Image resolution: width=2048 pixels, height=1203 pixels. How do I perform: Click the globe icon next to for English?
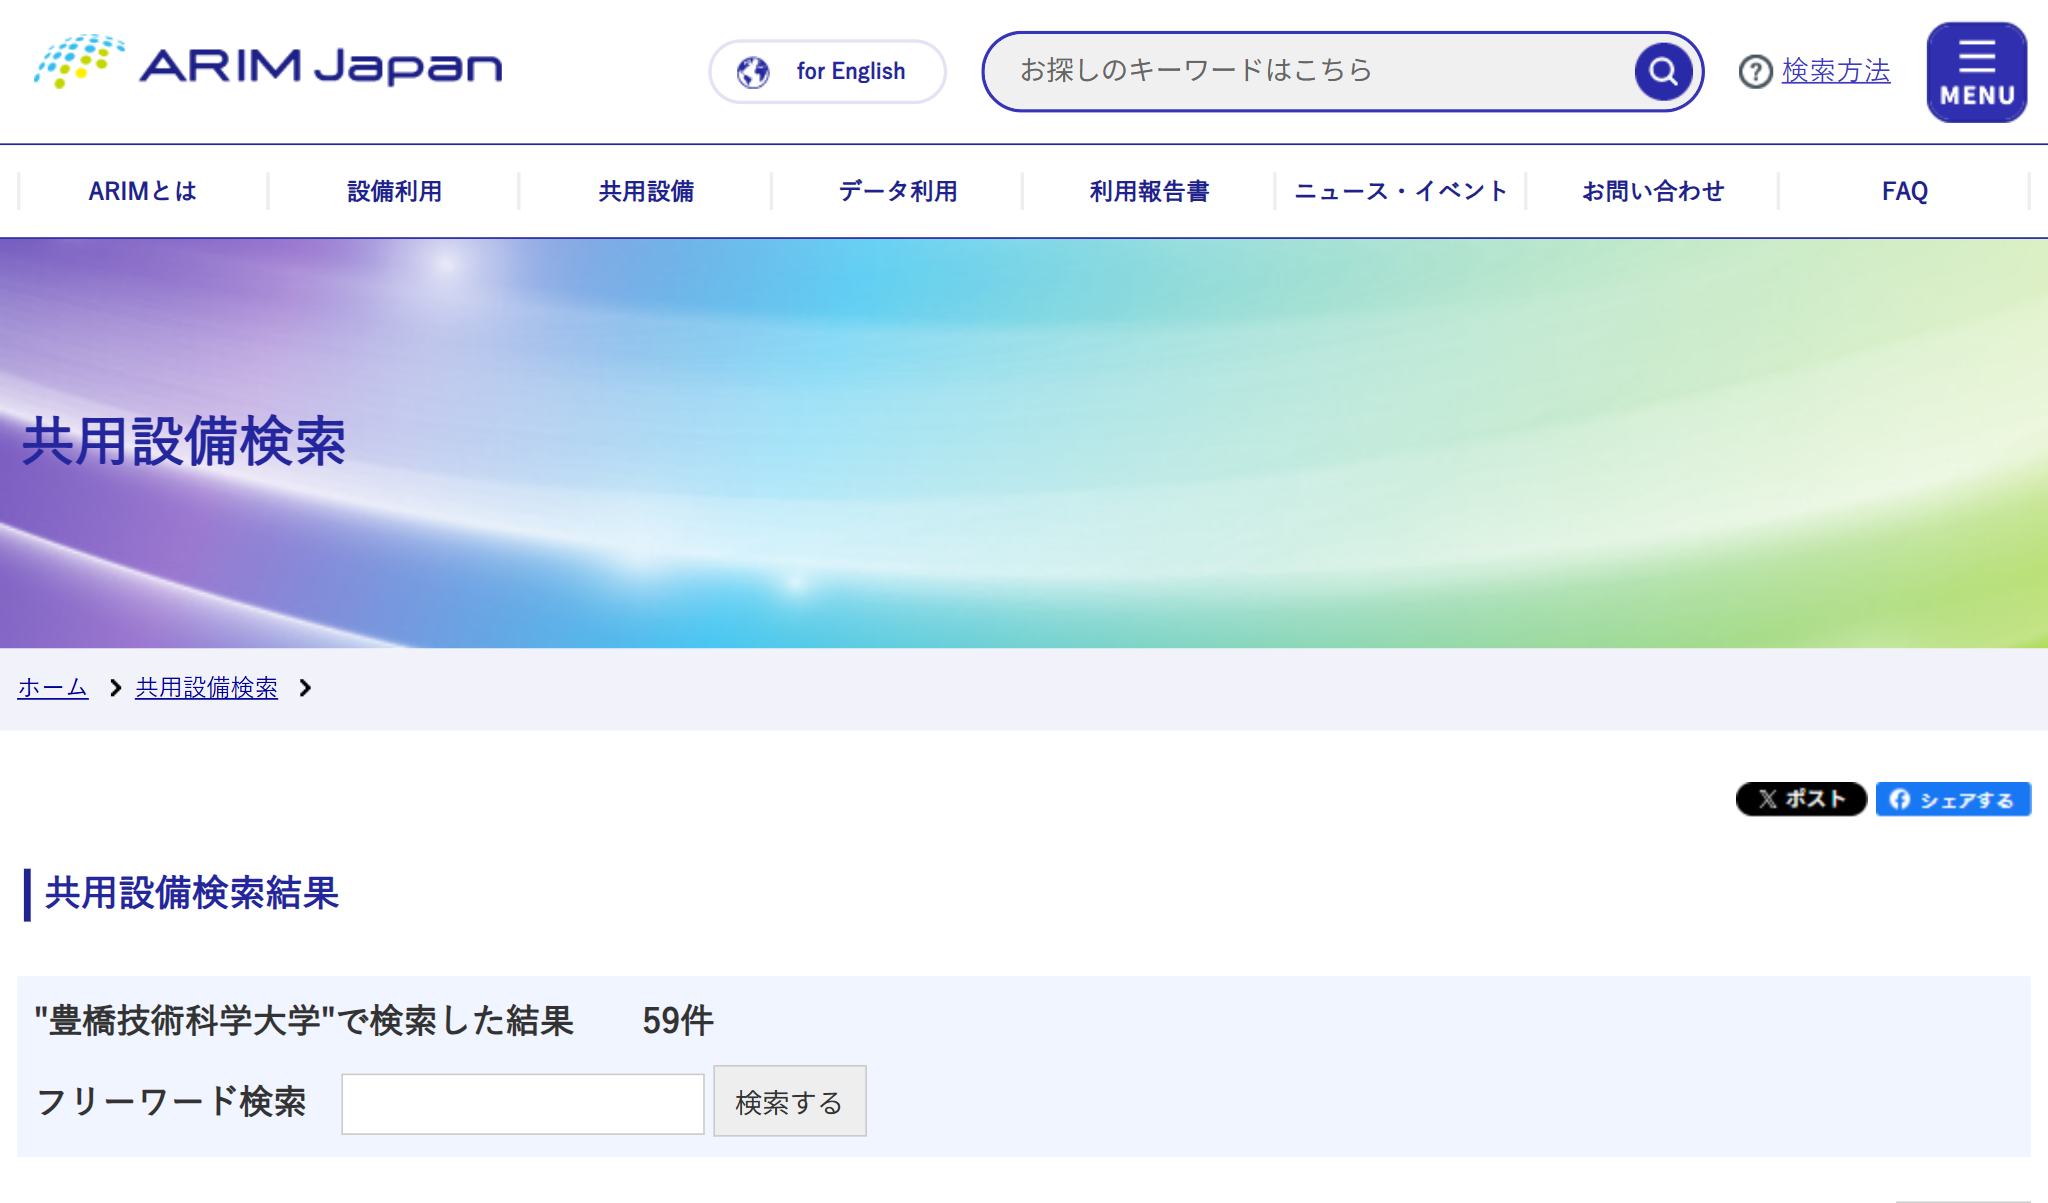coord(753,71)
